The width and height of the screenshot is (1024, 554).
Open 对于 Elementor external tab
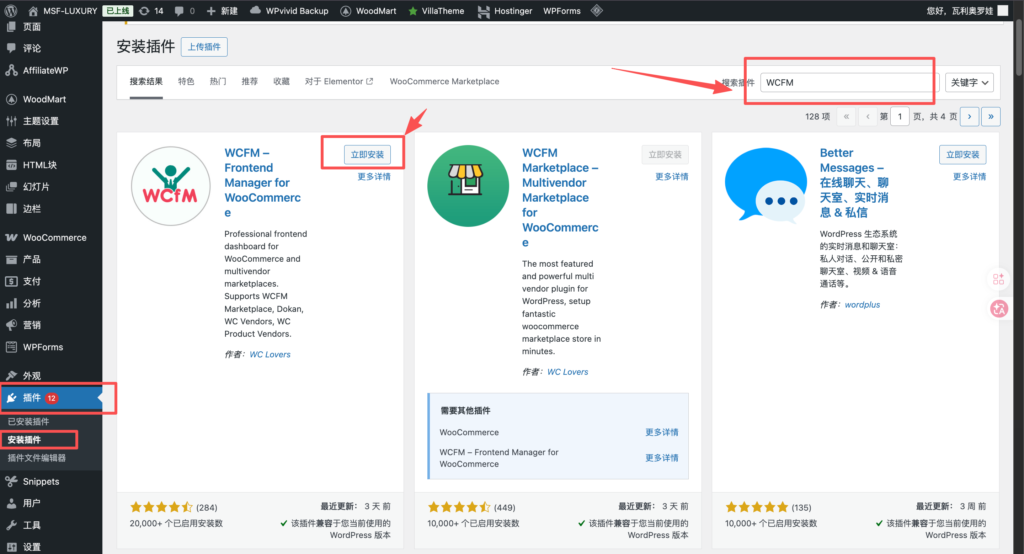[x=339, y=82]
